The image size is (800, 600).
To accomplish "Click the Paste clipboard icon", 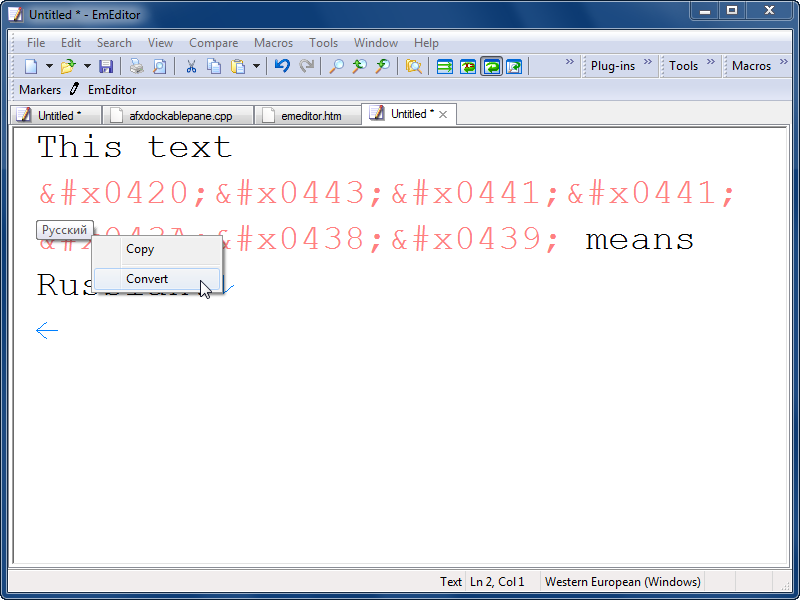I will 238,66.
